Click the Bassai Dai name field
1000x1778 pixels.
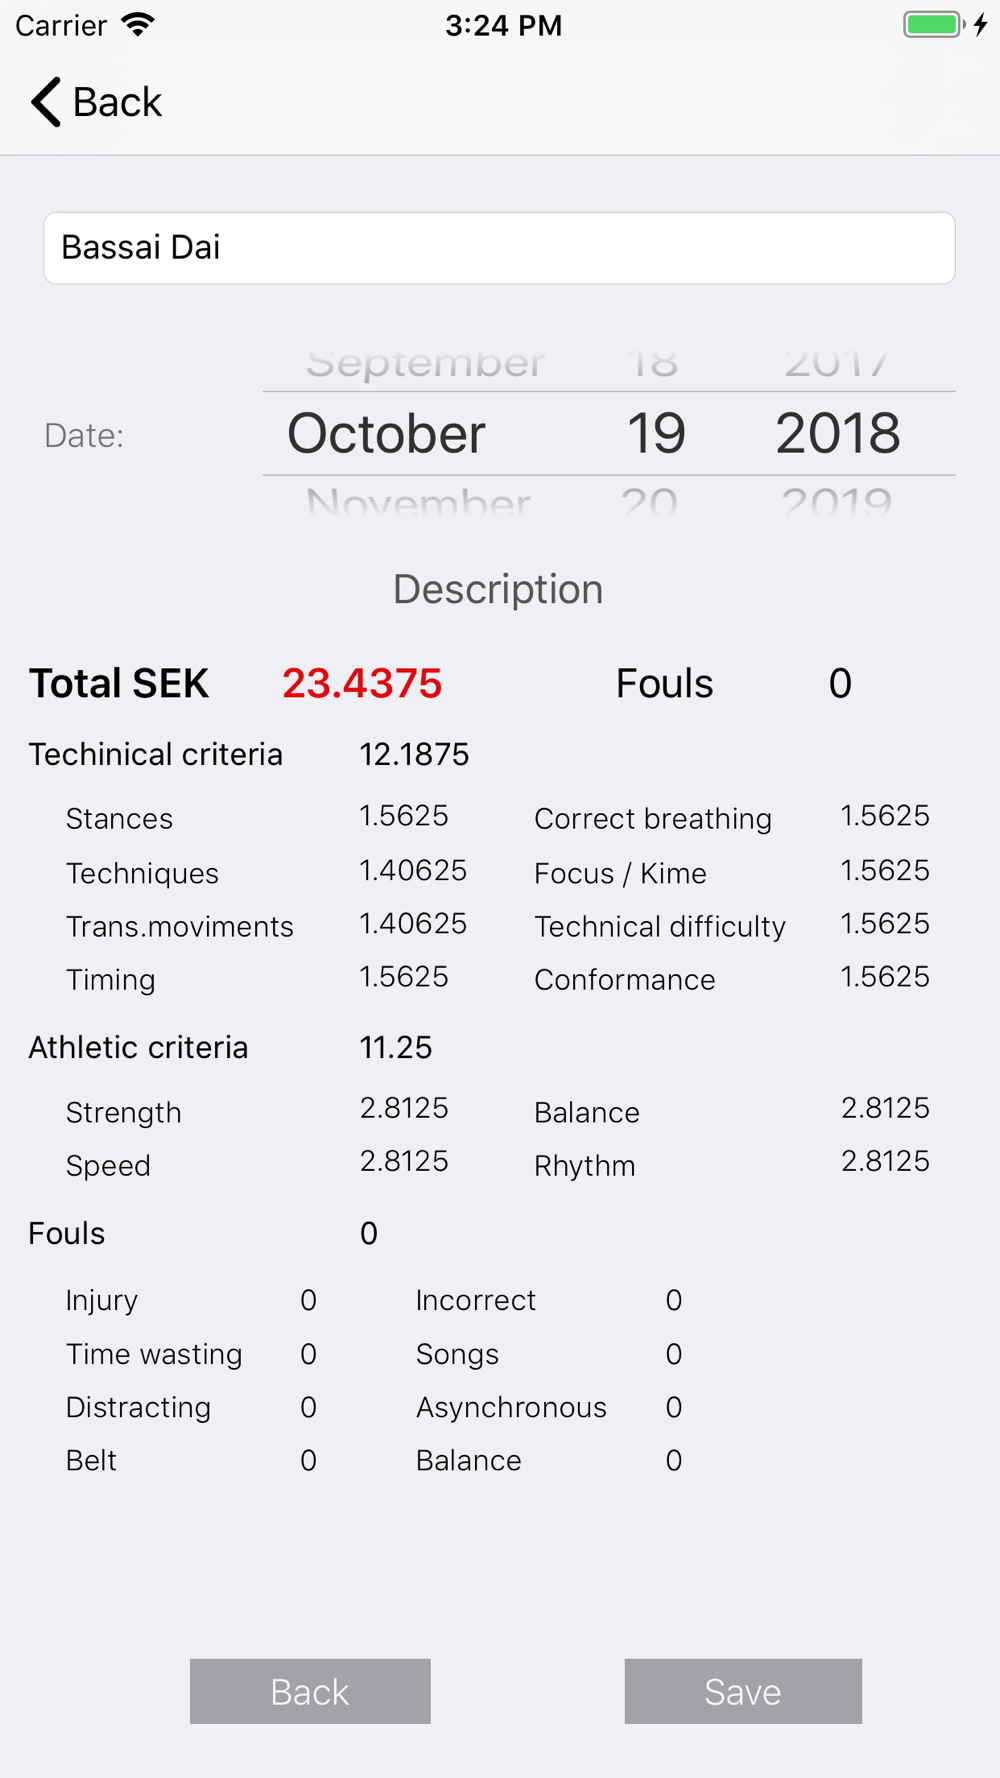[x=499, y=248]
